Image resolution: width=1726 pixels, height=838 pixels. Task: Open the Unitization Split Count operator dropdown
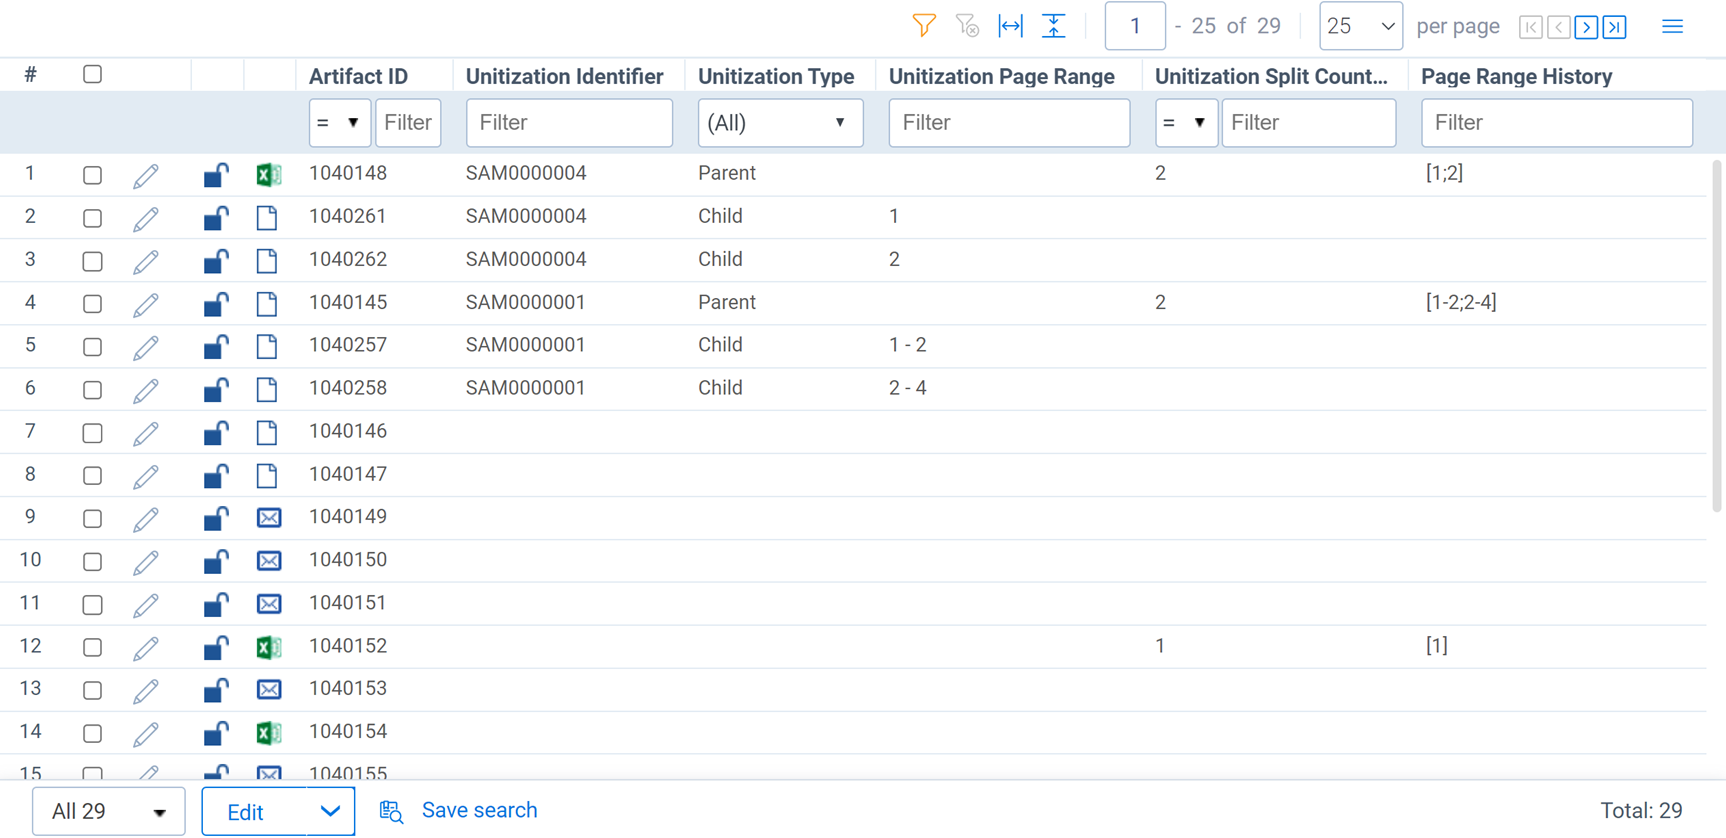click(1186, 123)
